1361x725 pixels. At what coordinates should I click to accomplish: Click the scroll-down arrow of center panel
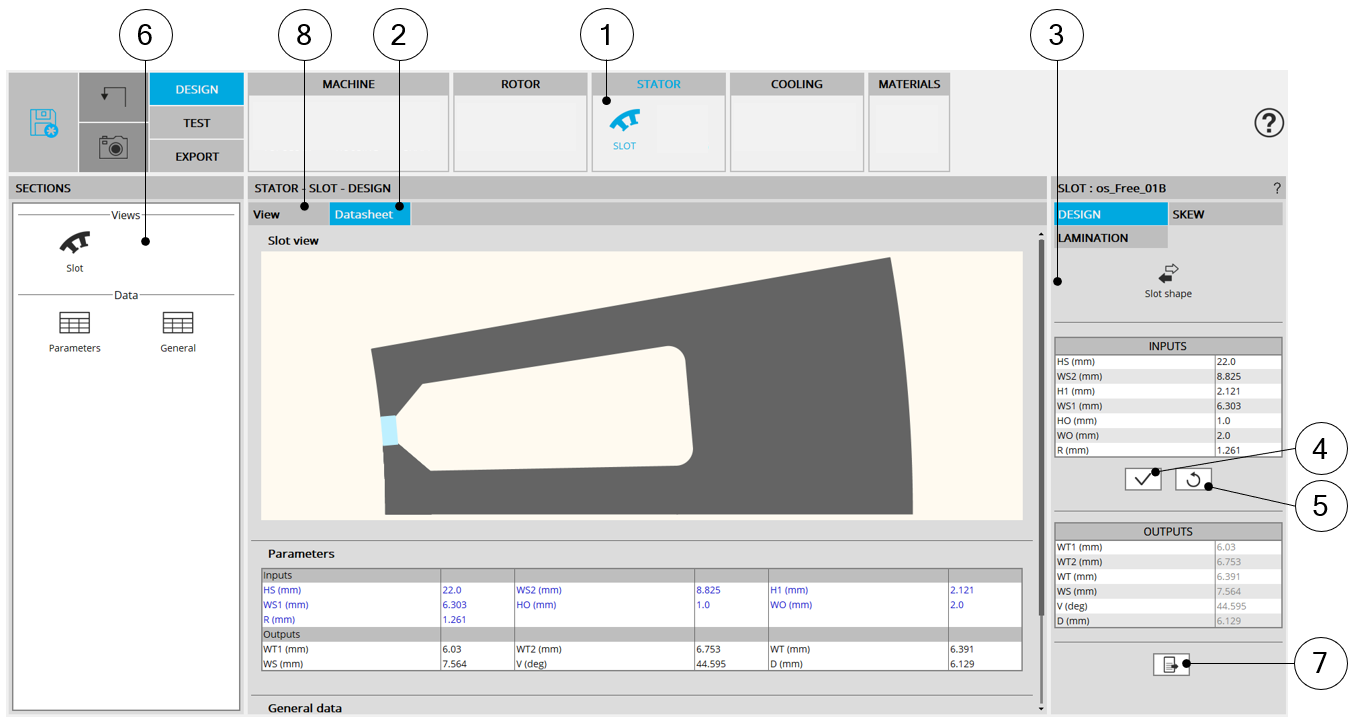1040,708
